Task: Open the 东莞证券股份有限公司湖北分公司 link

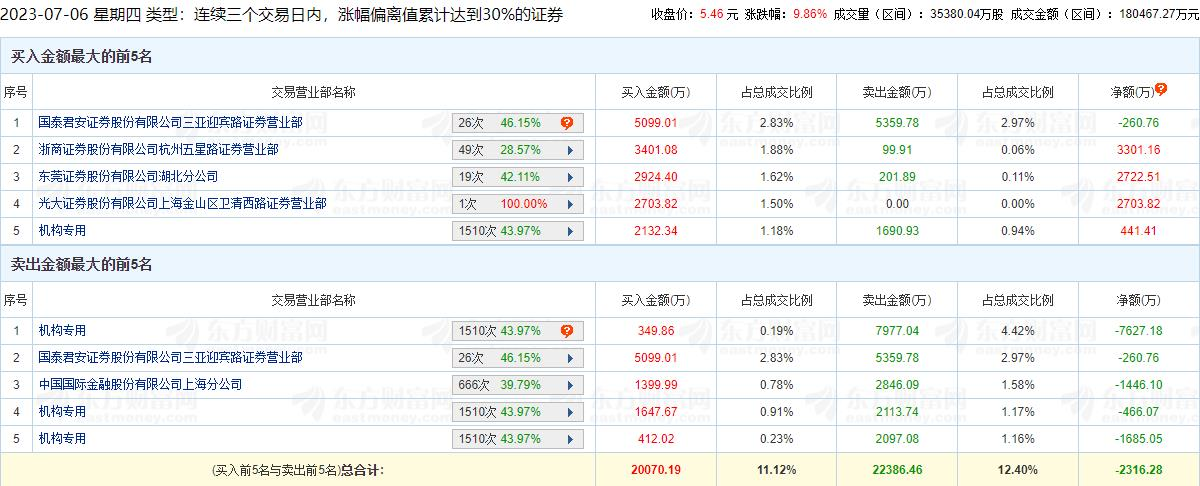Action: click(128, 177)
